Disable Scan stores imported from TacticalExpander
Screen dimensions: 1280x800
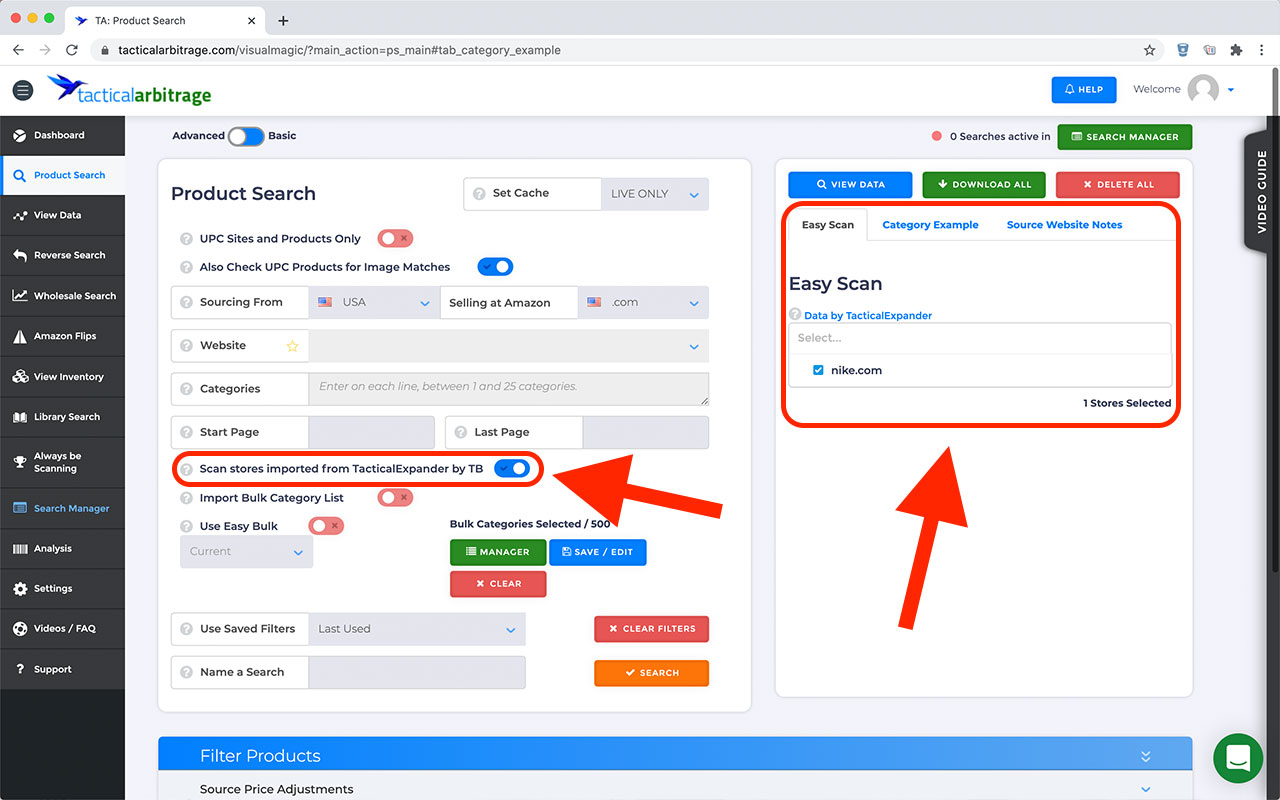(511, 469)
